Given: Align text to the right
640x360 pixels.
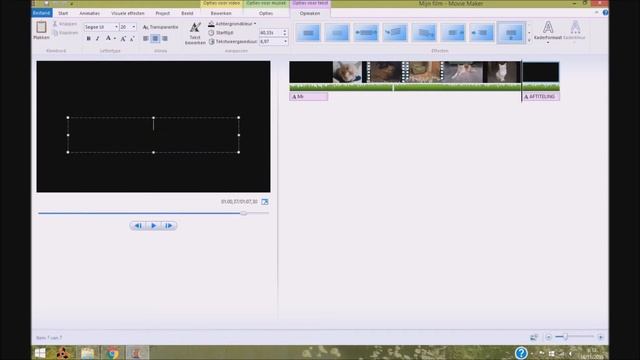Looking at the screenshot, I should [164, 38].
